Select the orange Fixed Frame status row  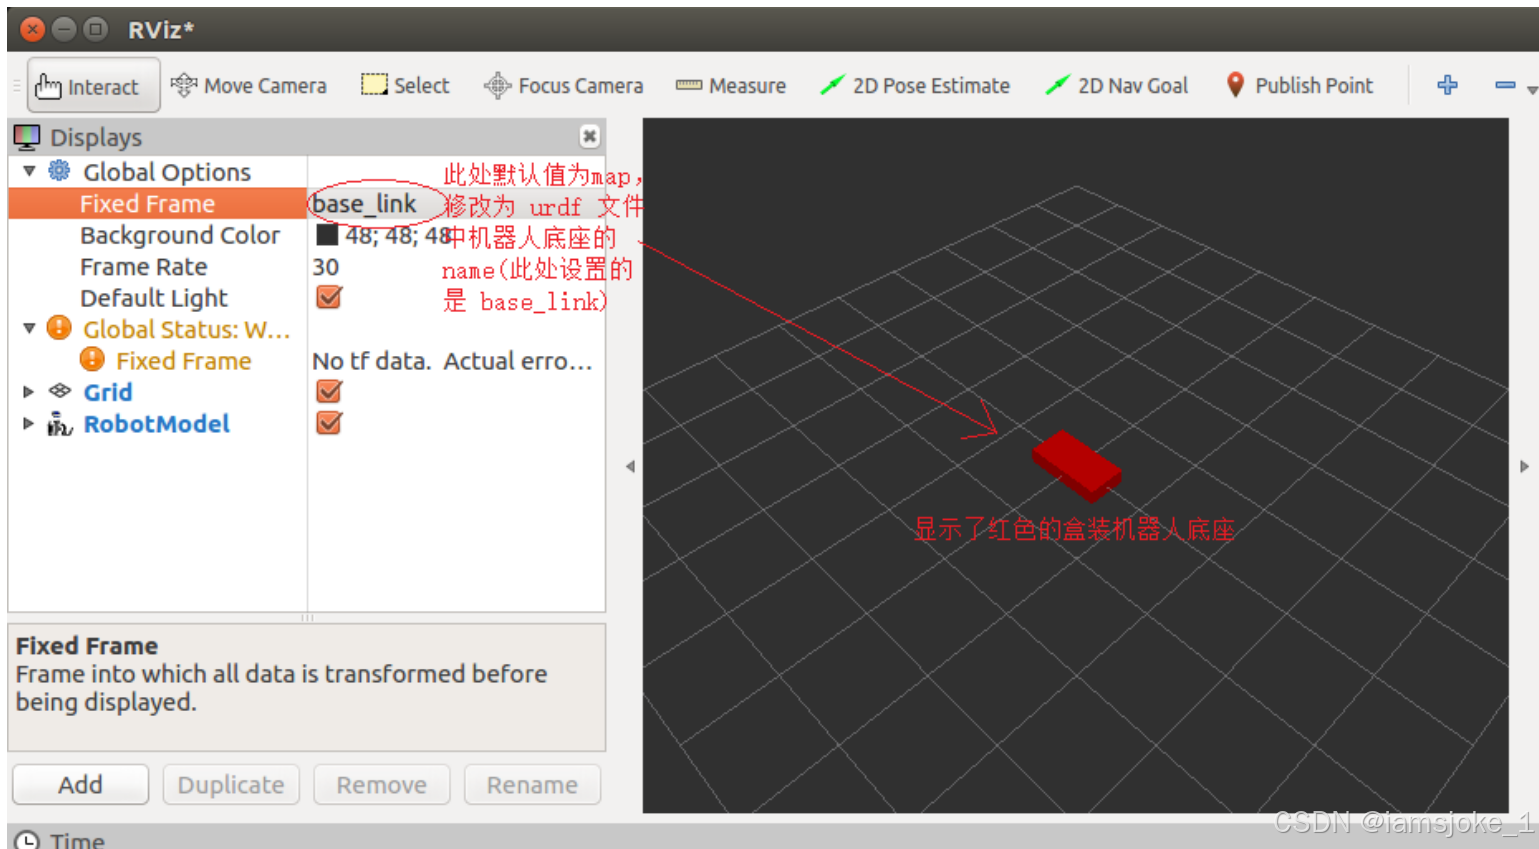[183, 361]
